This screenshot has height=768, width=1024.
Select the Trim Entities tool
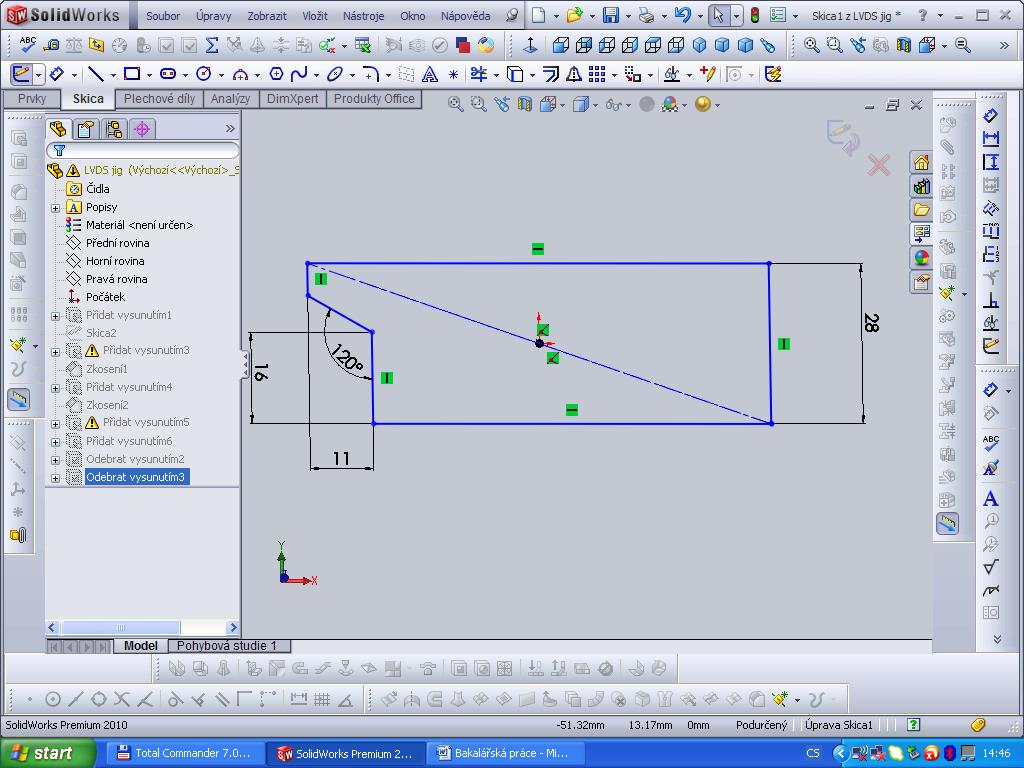[479, 74]
